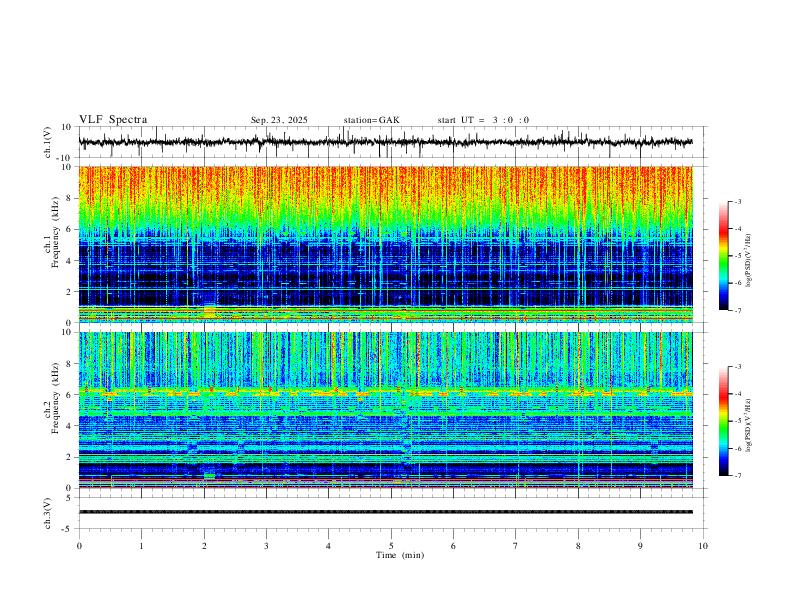Click the 'station=GAK' header text
Image resolution: width=792 pixels, height=612 pixels.
coord(371,120)
